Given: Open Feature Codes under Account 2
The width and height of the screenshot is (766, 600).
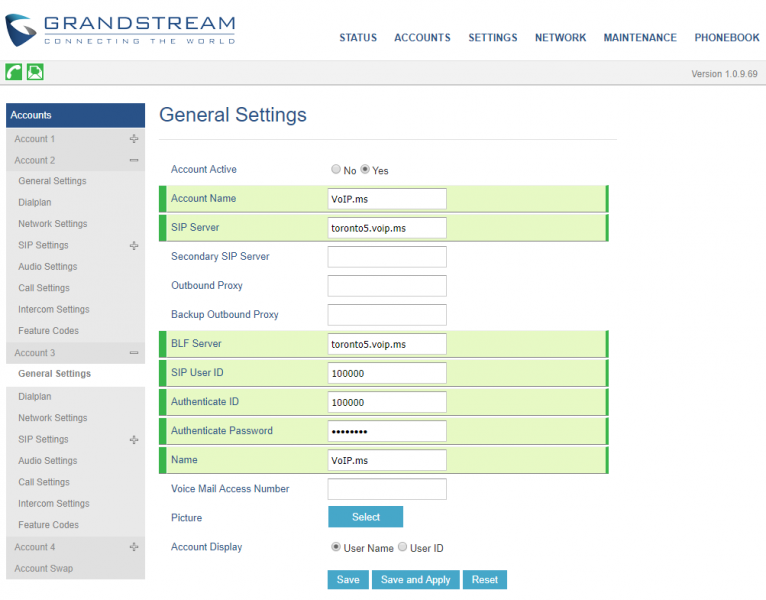Looking at the screenshot, I should point(48,331).
